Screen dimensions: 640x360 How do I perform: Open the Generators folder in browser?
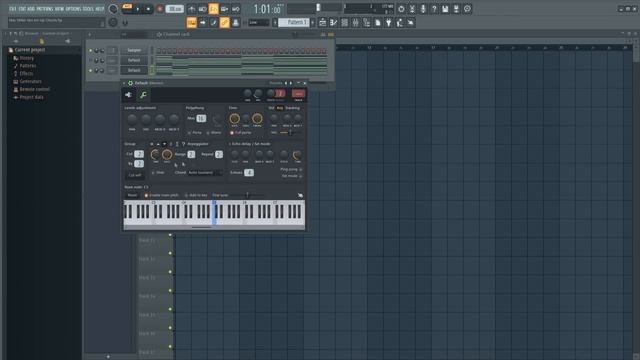[x=30, y=81]
